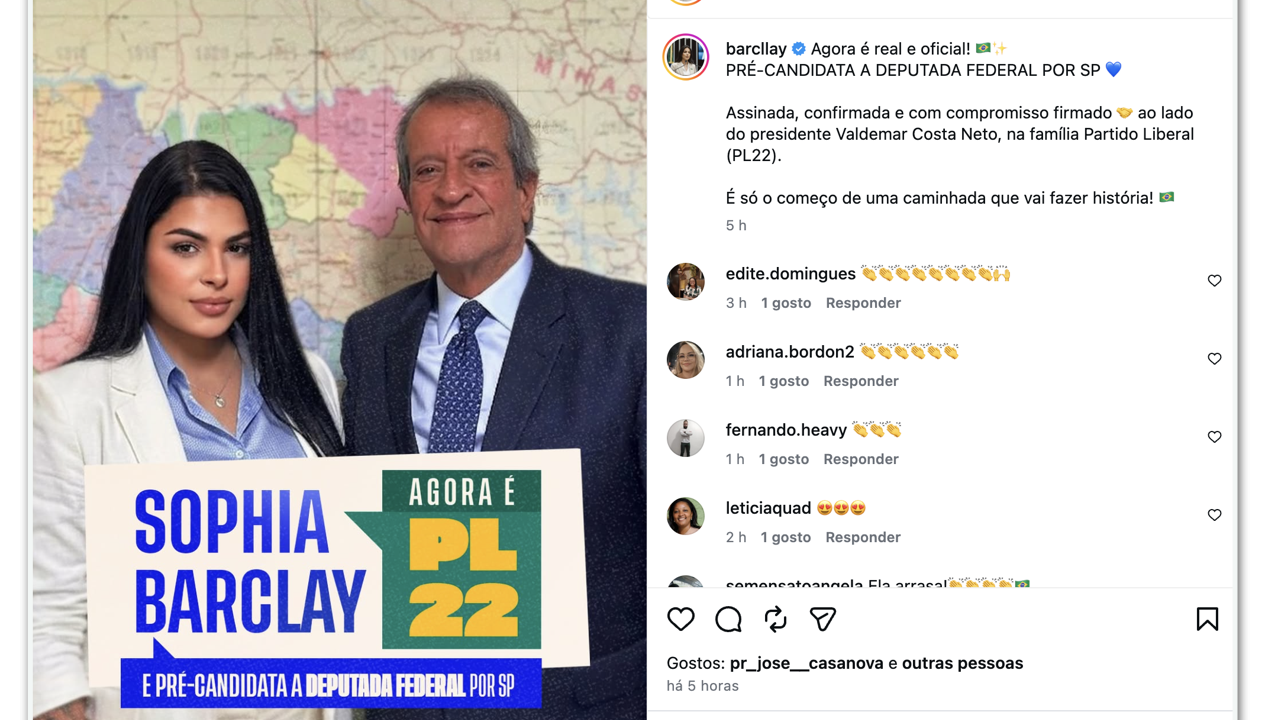The height and width of the screenshot is (720, 1278).
Task: Like adriana.bordon2's comment heart
Action: click(1214, 359)
